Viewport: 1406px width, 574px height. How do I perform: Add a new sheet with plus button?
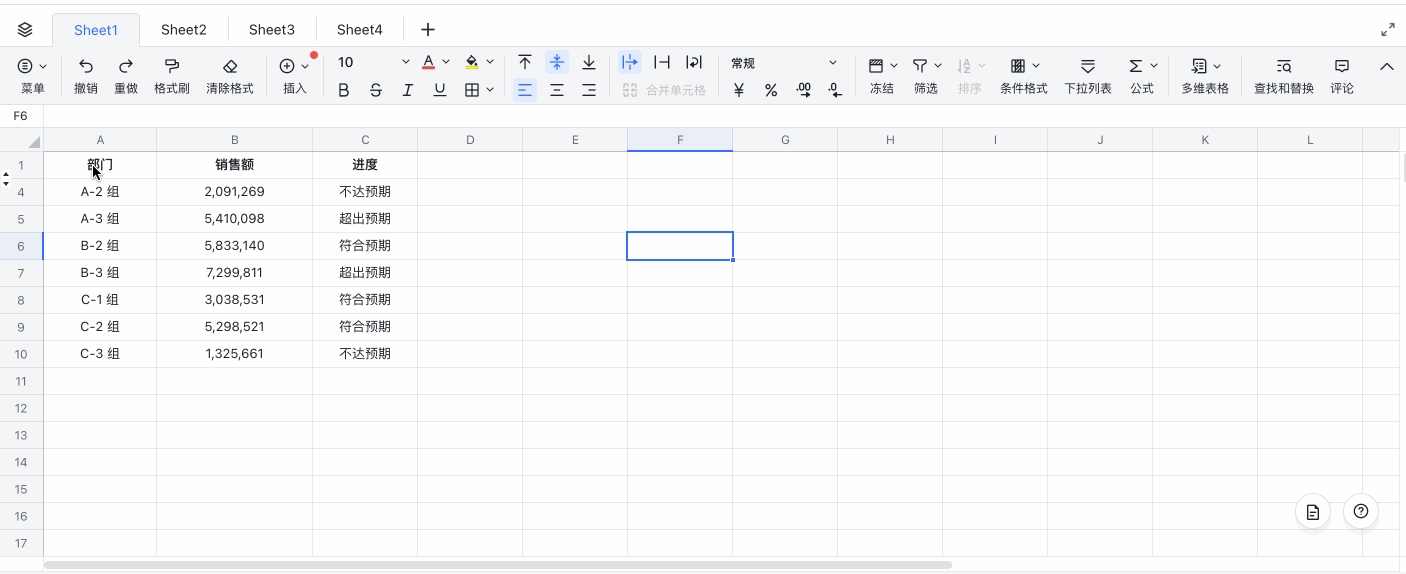coord(428,30)
